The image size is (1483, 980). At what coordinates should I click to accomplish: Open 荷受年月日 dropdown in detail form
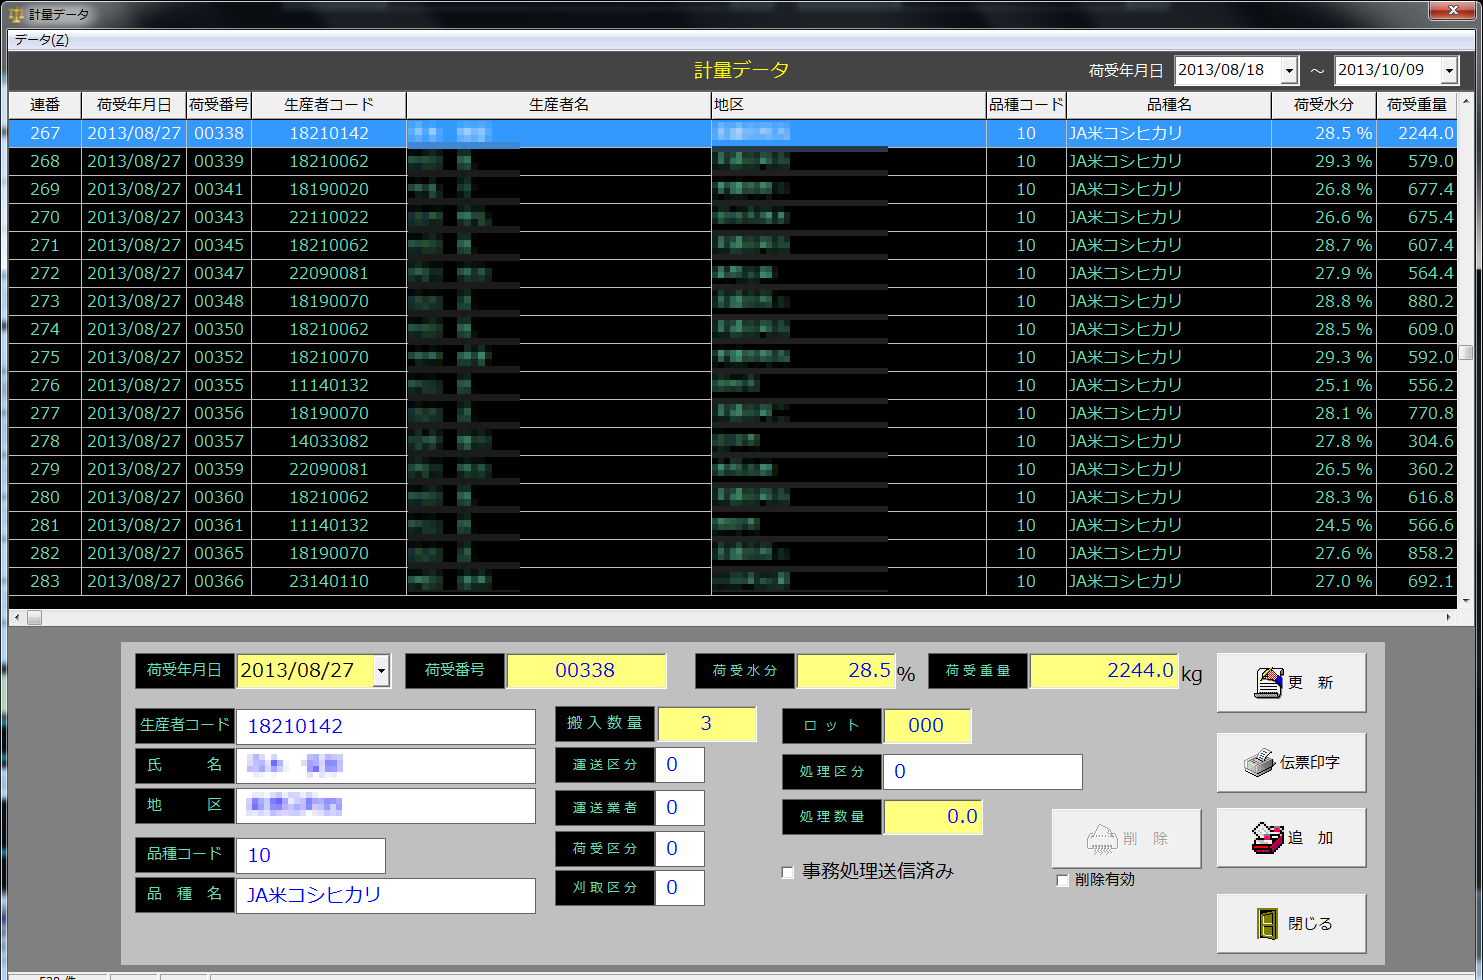pyautogui.click(x=381, y=671)
